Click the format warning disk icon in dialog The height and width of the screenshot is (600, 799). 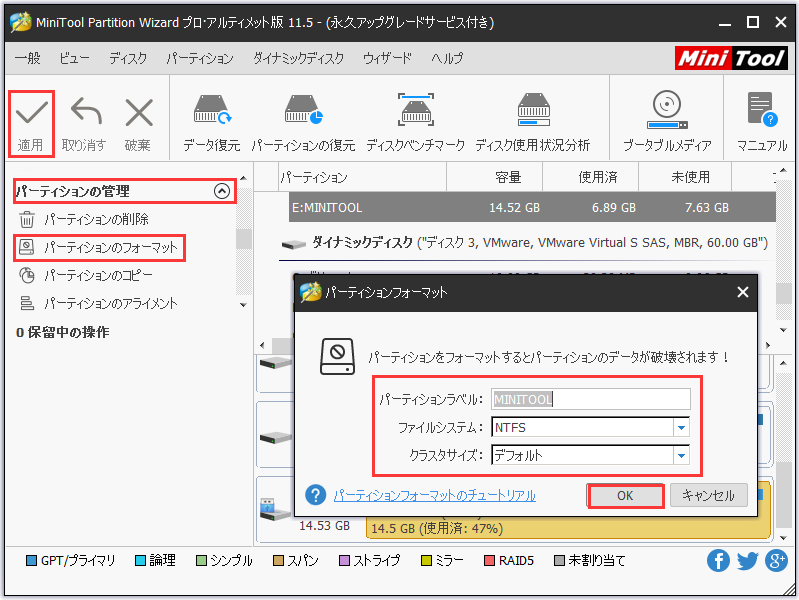[x=337, y=356]
